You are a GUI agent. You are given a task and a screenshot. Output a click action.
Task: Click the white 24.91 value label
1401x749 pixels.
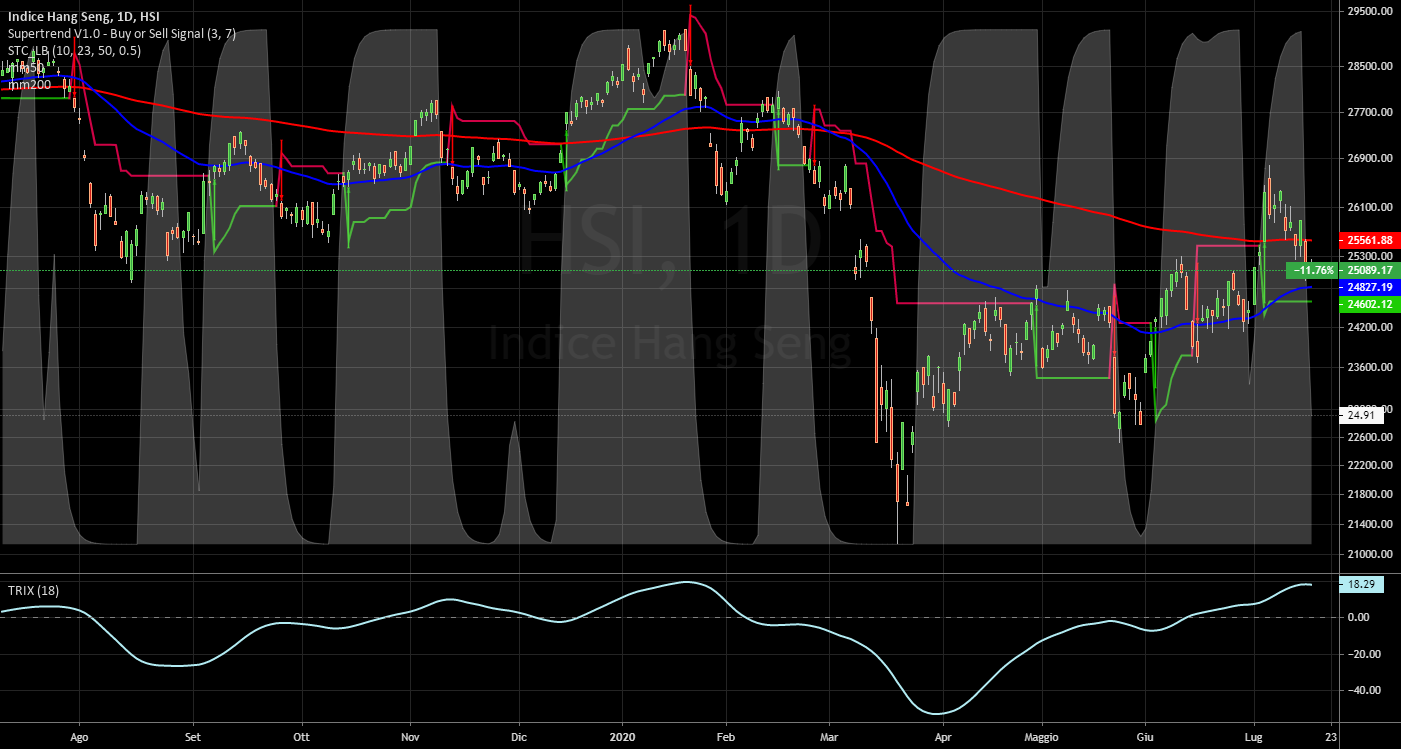tap(1361, 414)
